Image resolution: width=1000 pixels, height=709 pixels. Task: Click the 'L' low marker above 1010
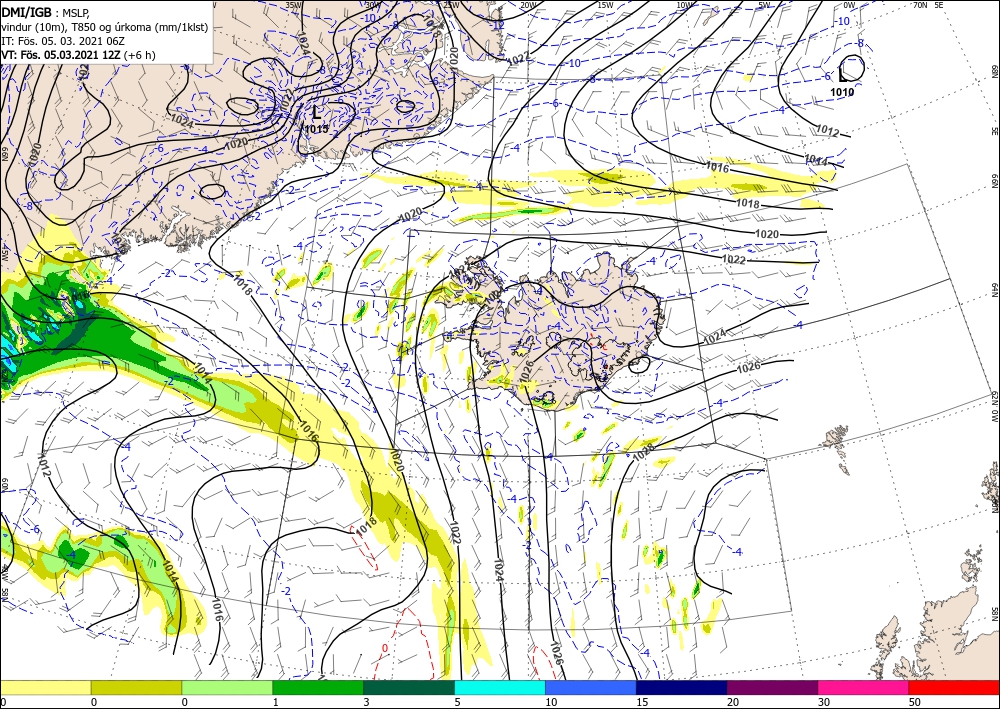843,75
